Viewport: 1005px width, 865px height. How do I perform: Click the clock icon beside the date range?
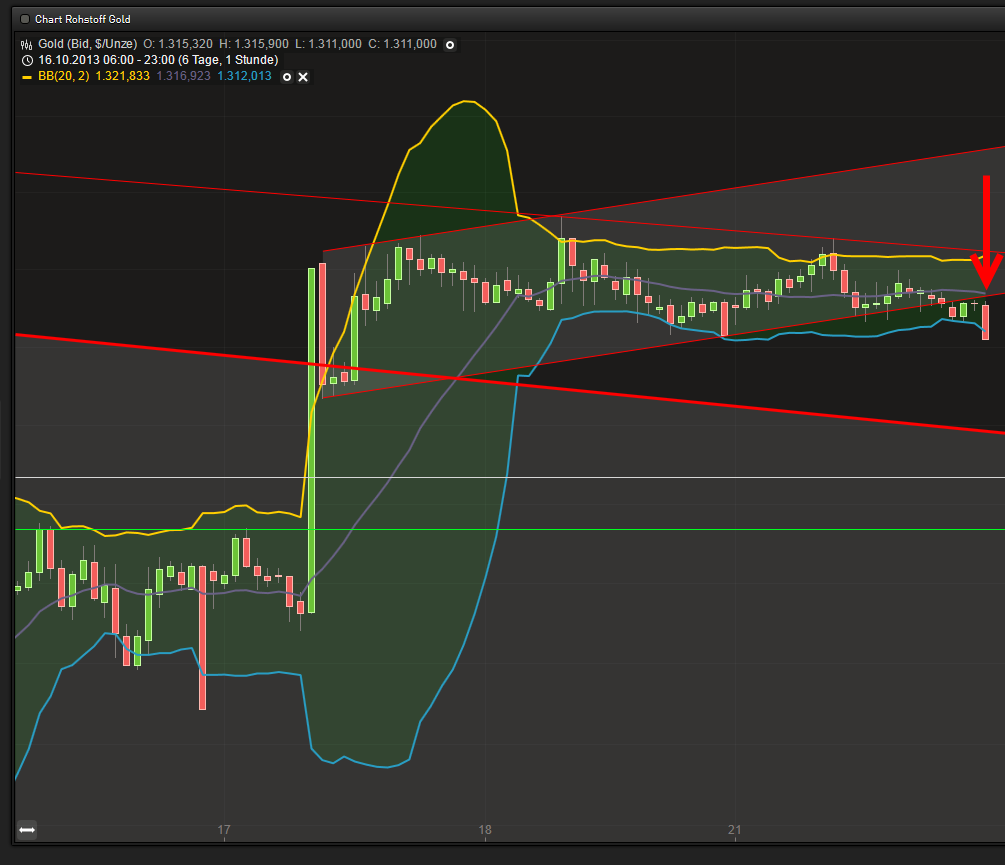point(25,60)
